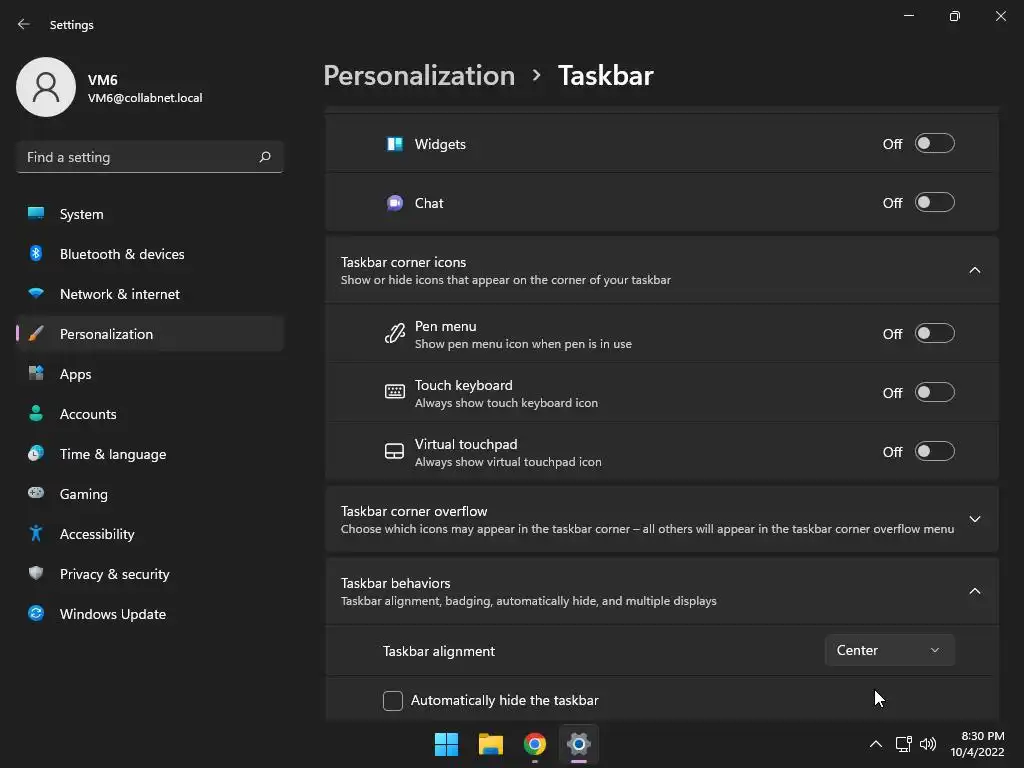1024x768 pixels.
Task: Open File Explorer from the taskbar
Action: pyautogui.click(x=490, y=744)
